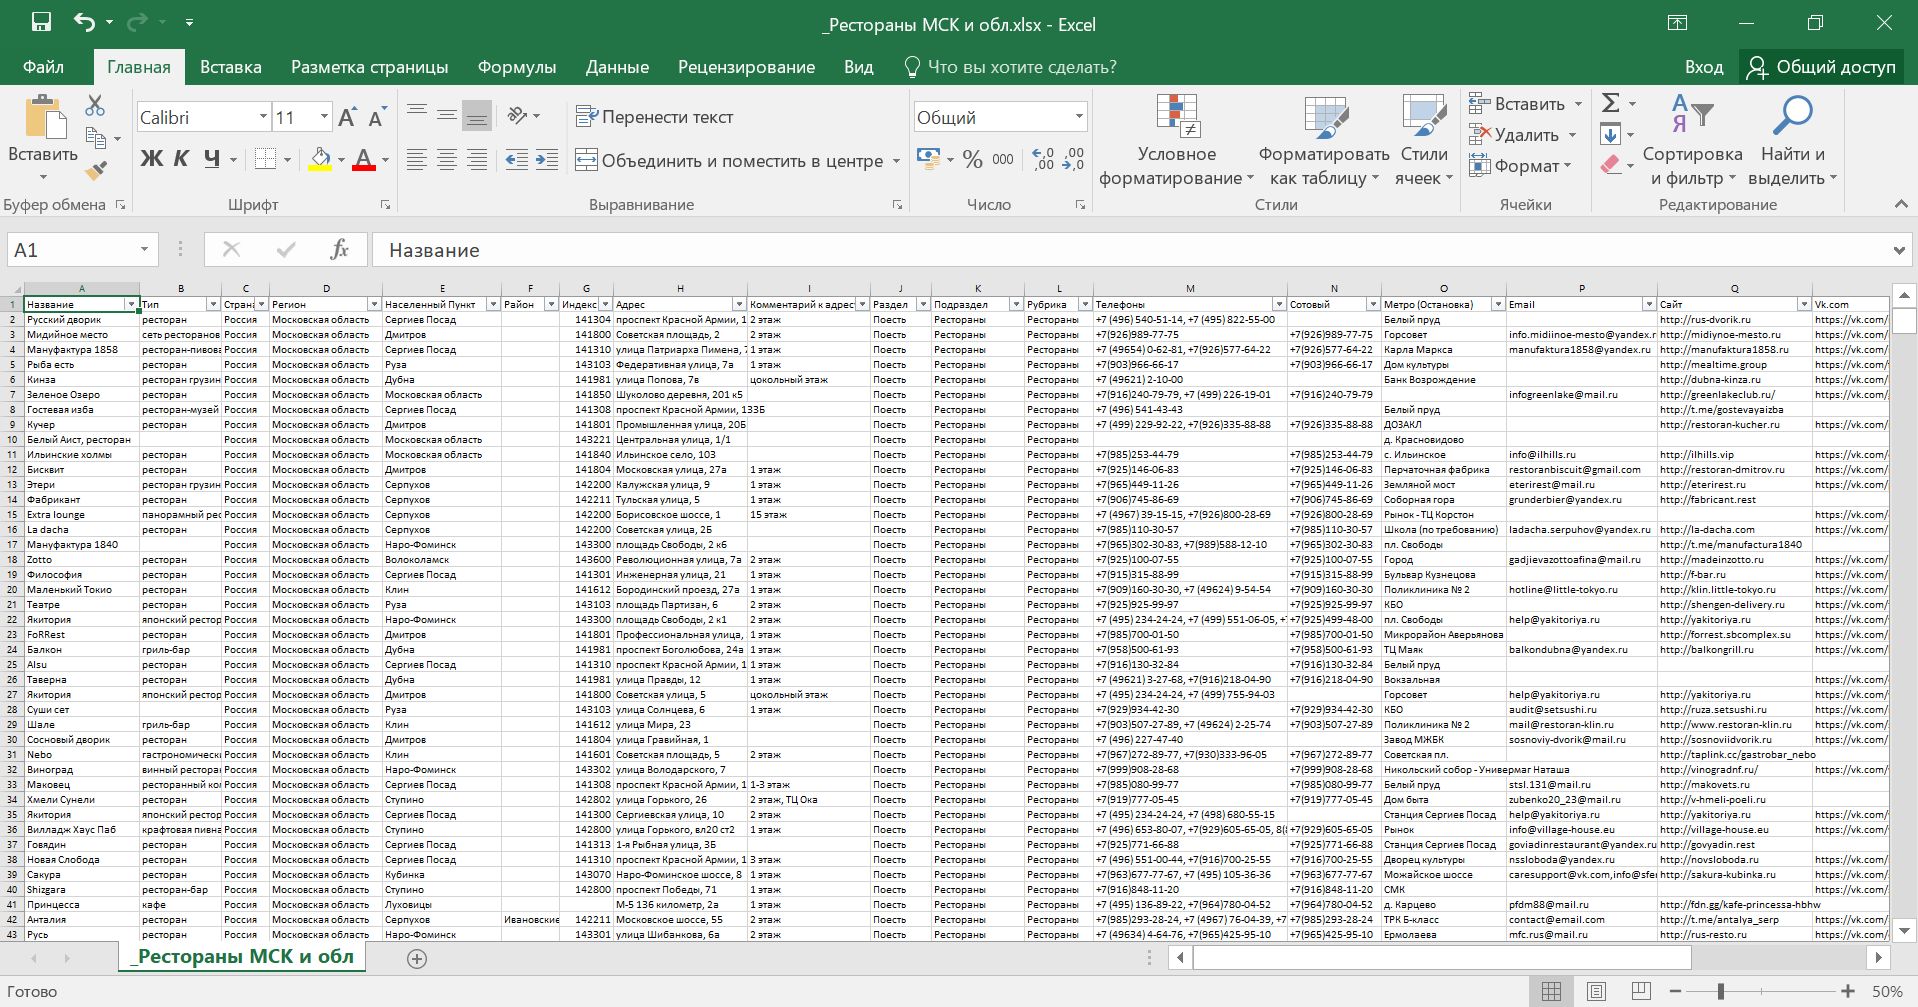Click the AutoSum sigma icon

click(1610, 103)
